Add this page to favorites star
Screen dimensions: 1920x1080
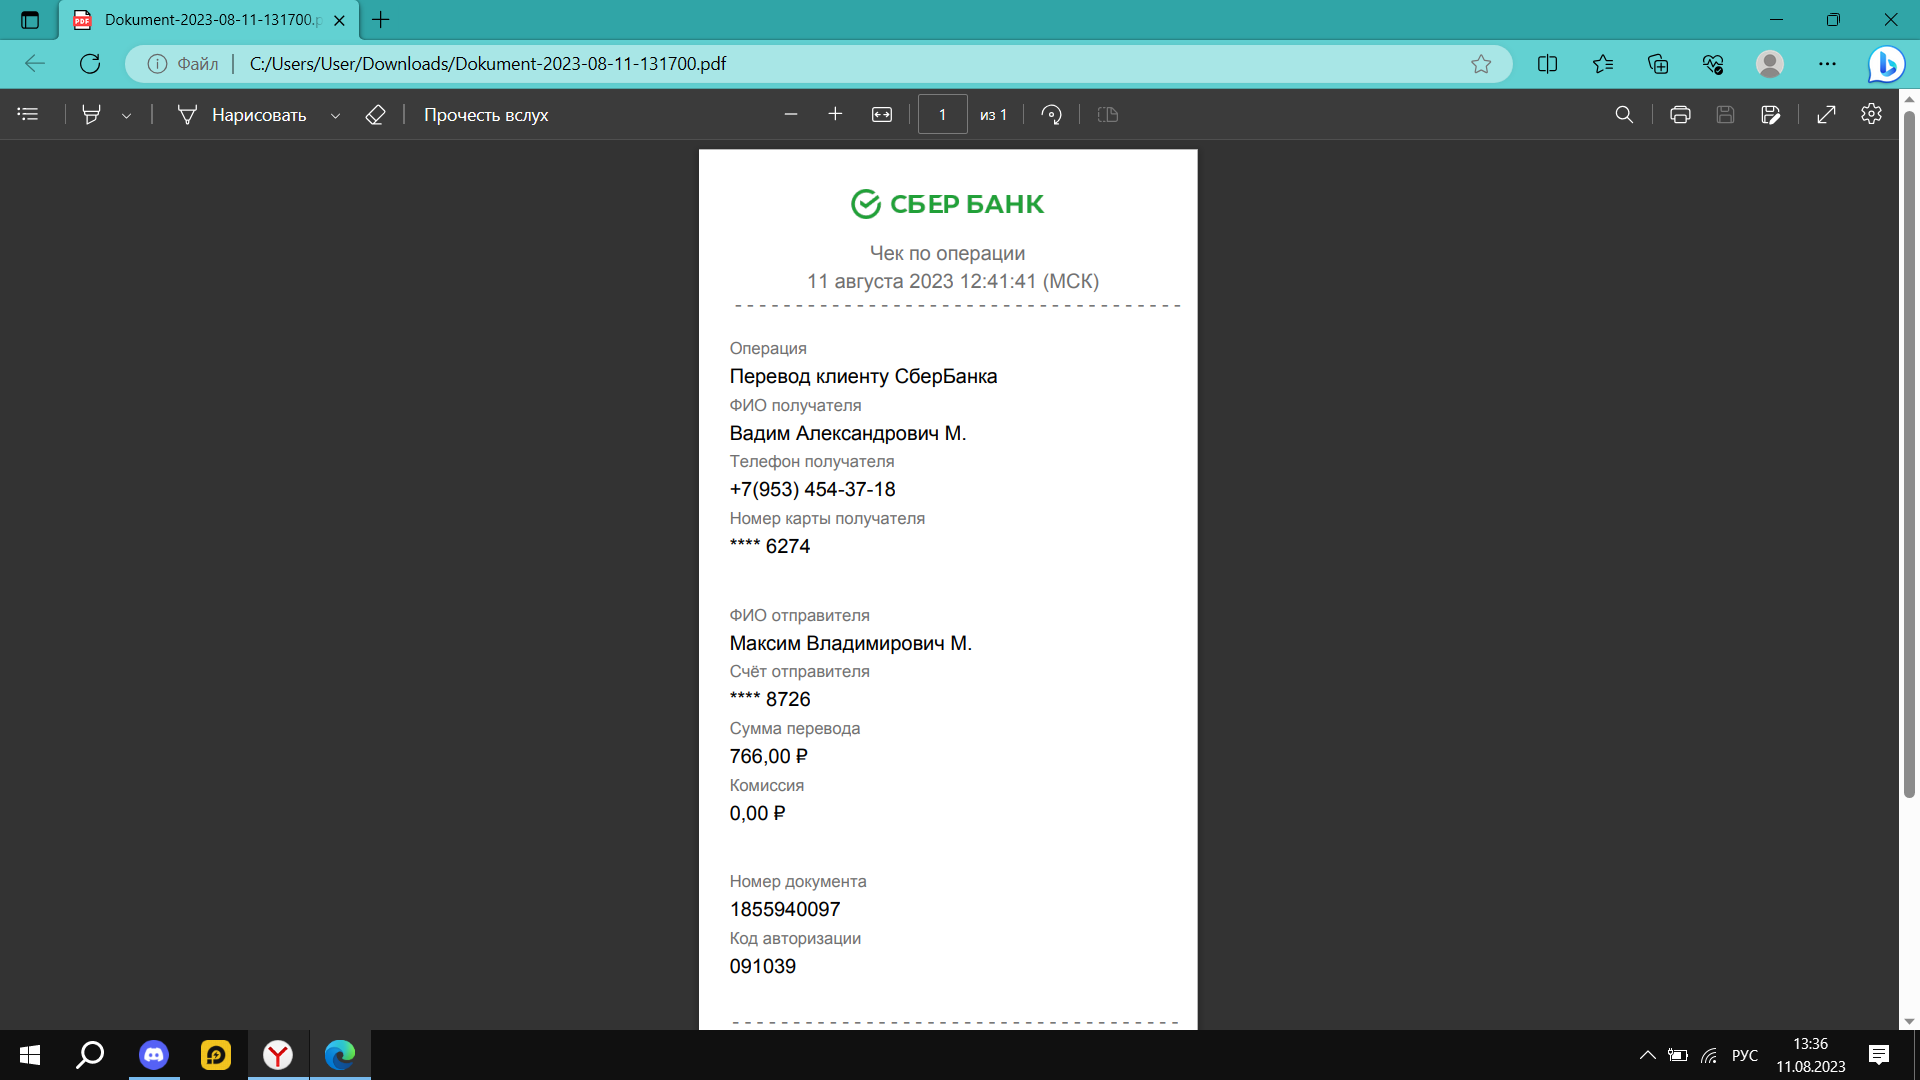pos(1481,64)
